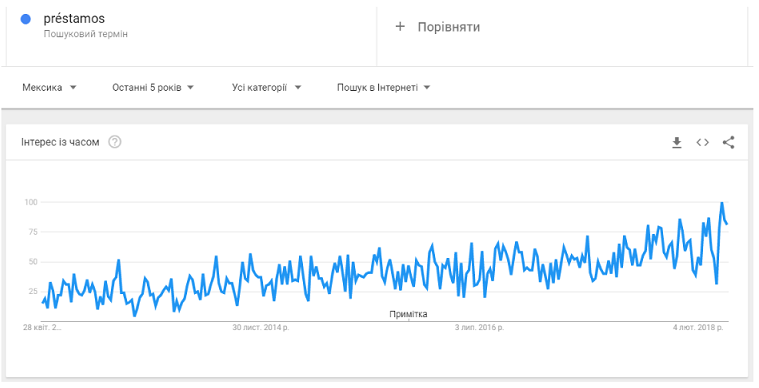Screen dimensions: 759x388
Task: Click the dropdown arrow next to Мексика
Action: (73, 88)
